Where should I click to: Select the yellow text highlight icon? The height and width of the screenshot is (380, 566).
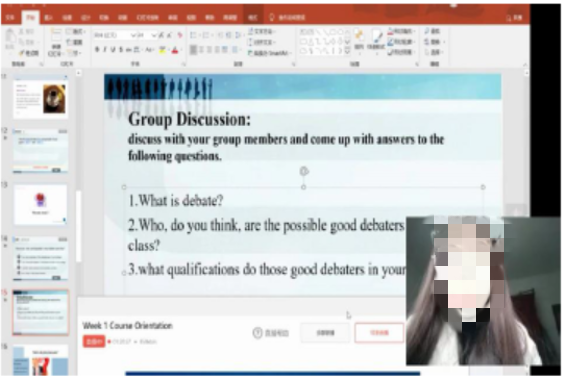162,50
